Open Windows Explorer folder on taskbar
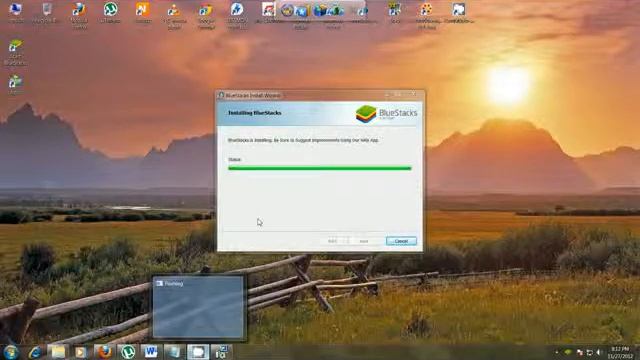The height and width of the screenshot is (360, 640). coord(58,352)
